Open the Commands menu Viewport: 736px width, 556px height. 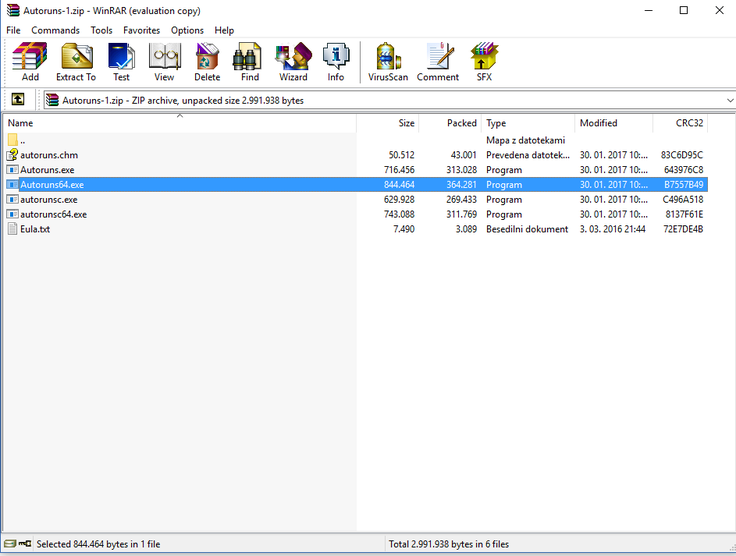[55, 30]
